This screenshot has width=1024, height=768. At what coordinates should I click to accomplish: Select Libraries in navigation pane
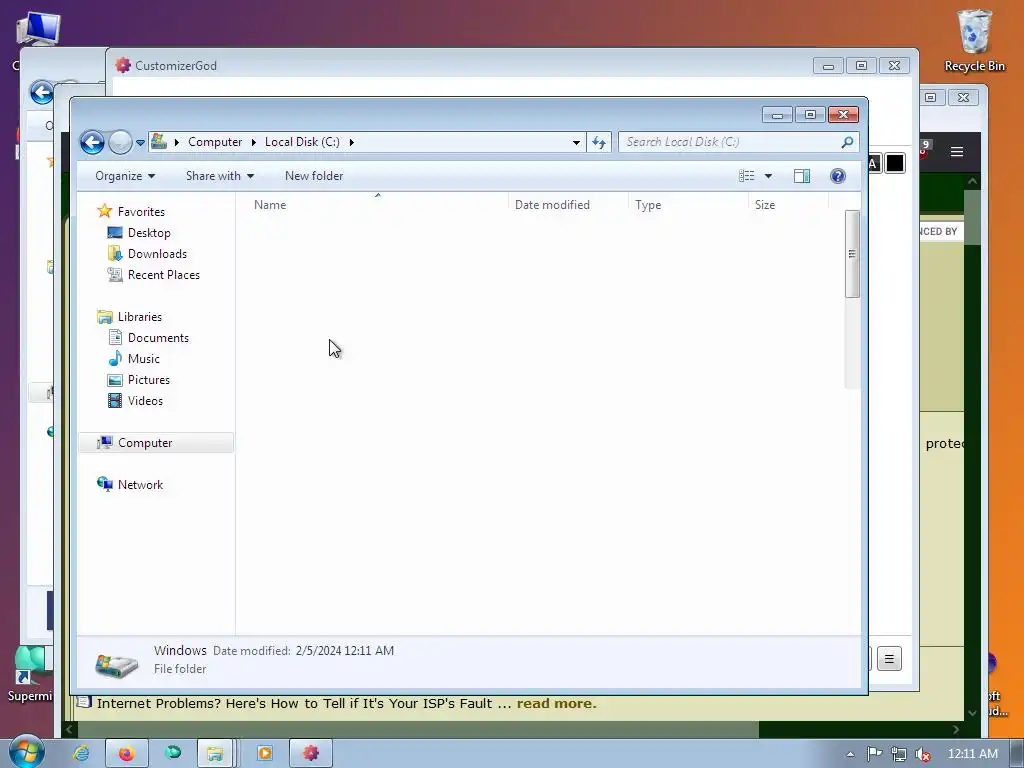139,317
